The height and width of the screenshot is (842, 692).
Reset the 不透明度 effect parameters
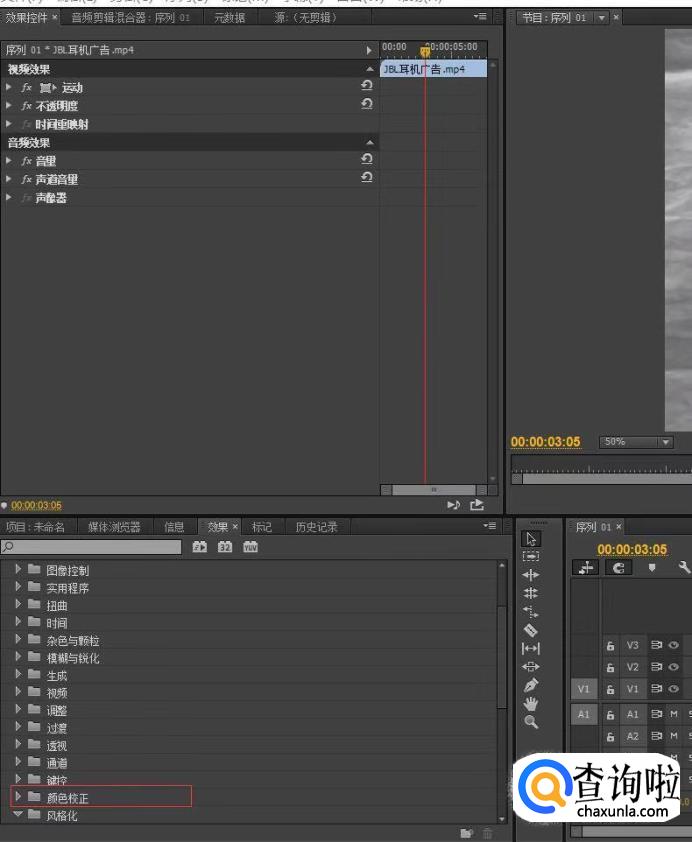[x=367, y=105]
